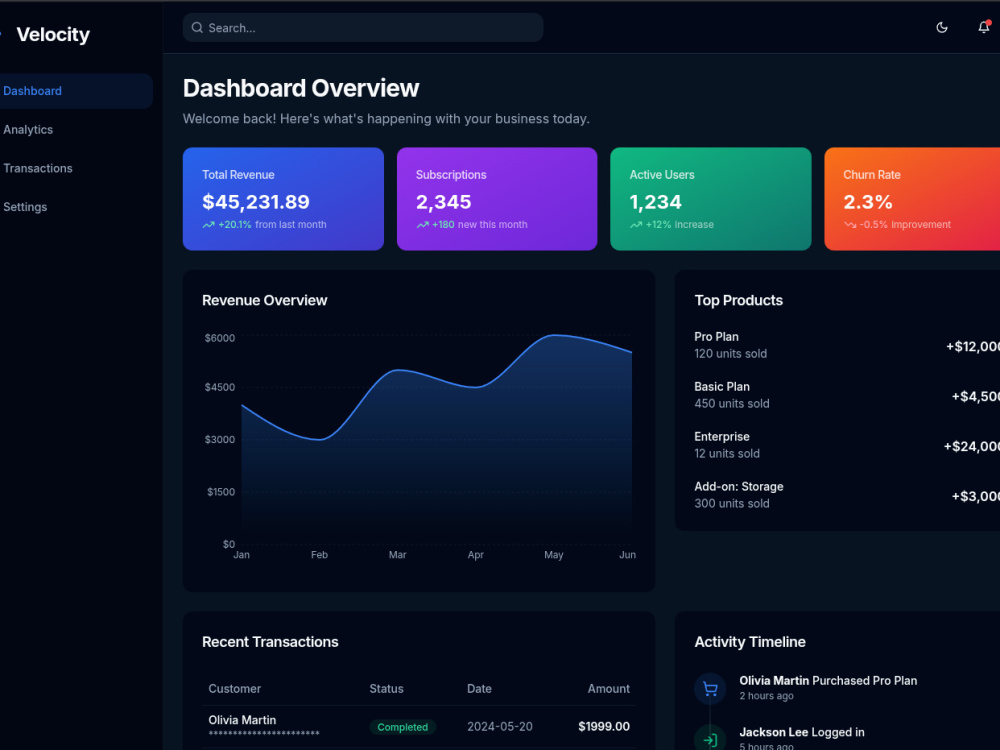Click the Feb label on chart axis

(320, 555)
